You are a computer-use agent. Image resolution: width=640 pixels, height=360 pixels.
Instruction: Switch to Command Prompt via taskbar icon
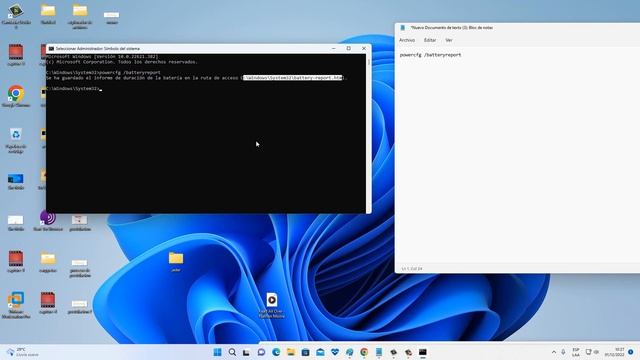click(x=423, y=352)
